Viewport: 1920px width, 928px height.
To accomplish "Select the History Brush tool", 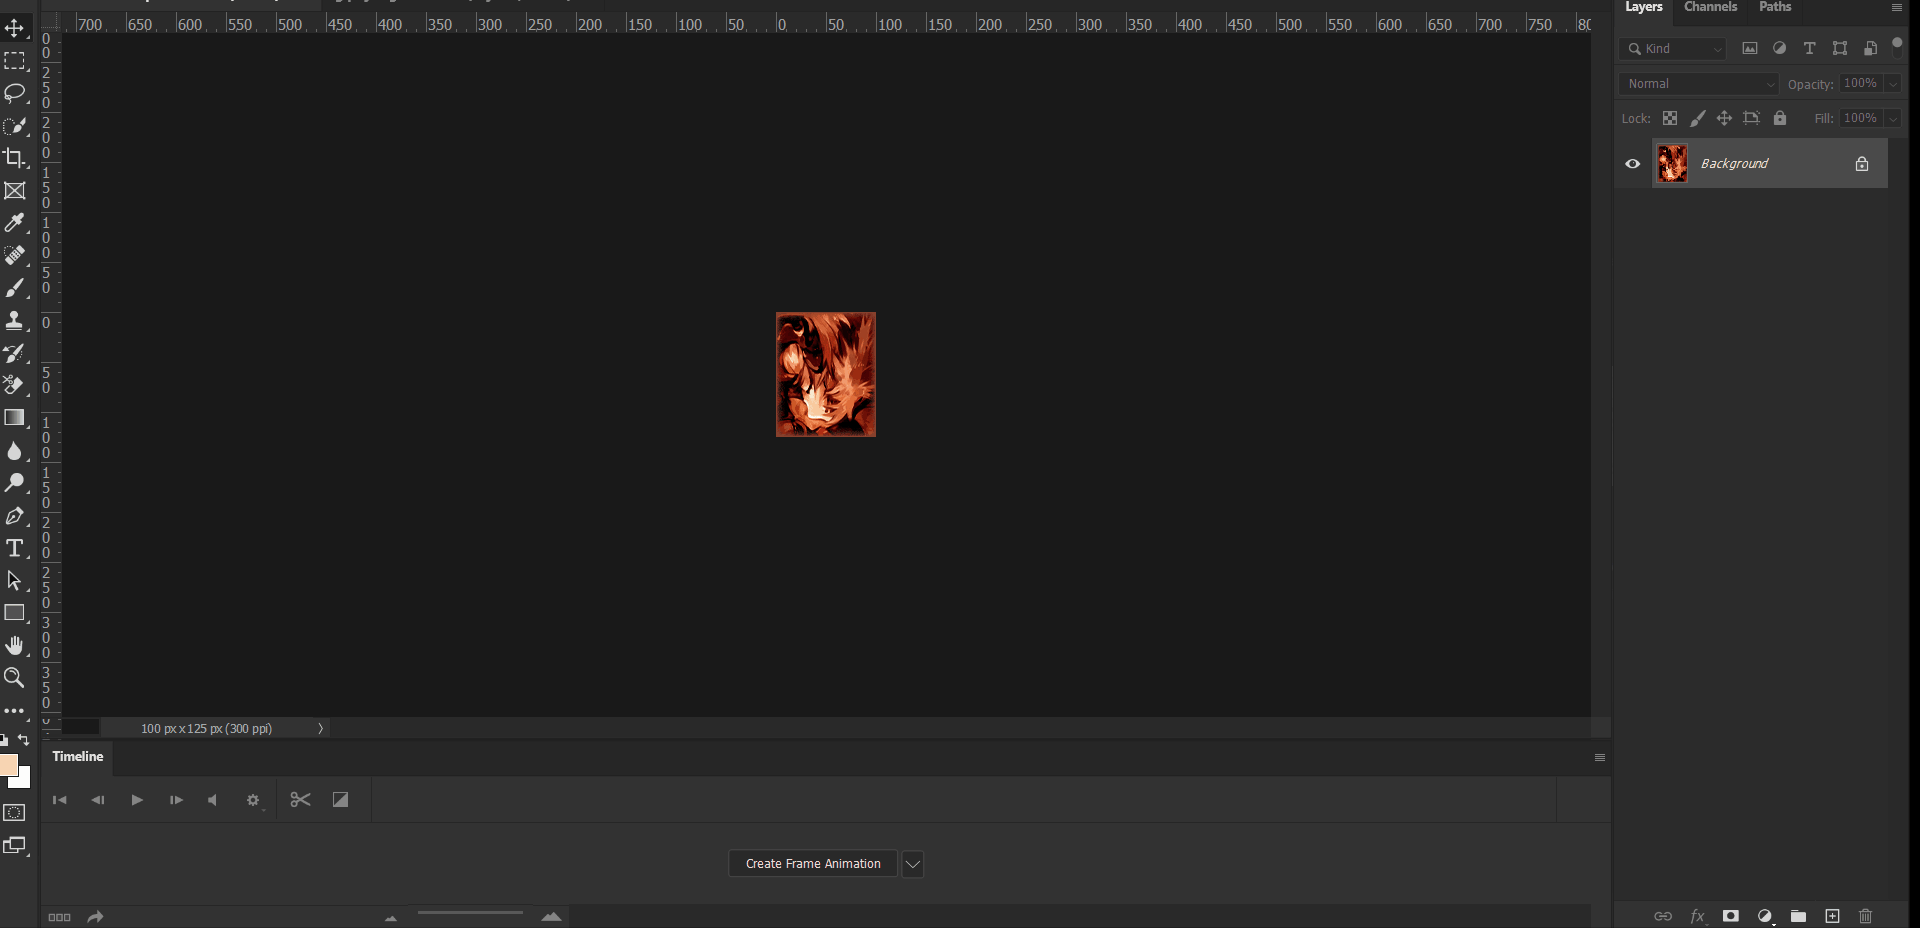I will (x=14, y=353).
